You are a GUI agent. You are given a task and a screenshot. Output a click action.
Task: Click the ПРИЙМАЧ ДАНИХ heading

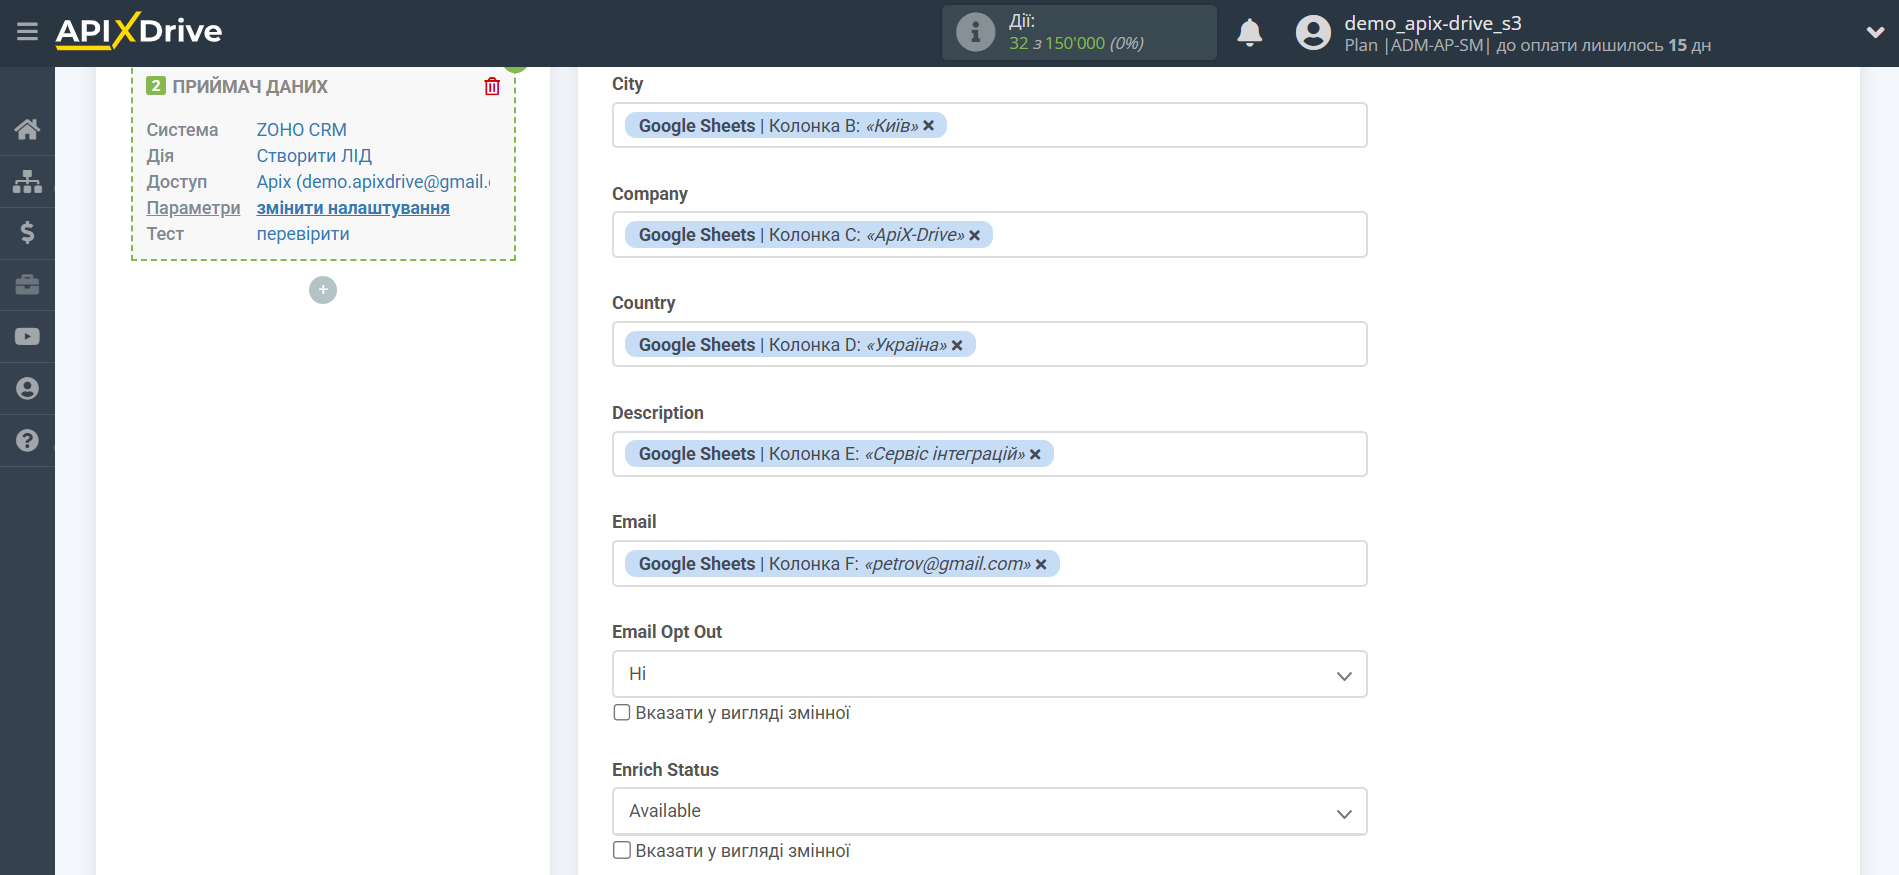250,87
